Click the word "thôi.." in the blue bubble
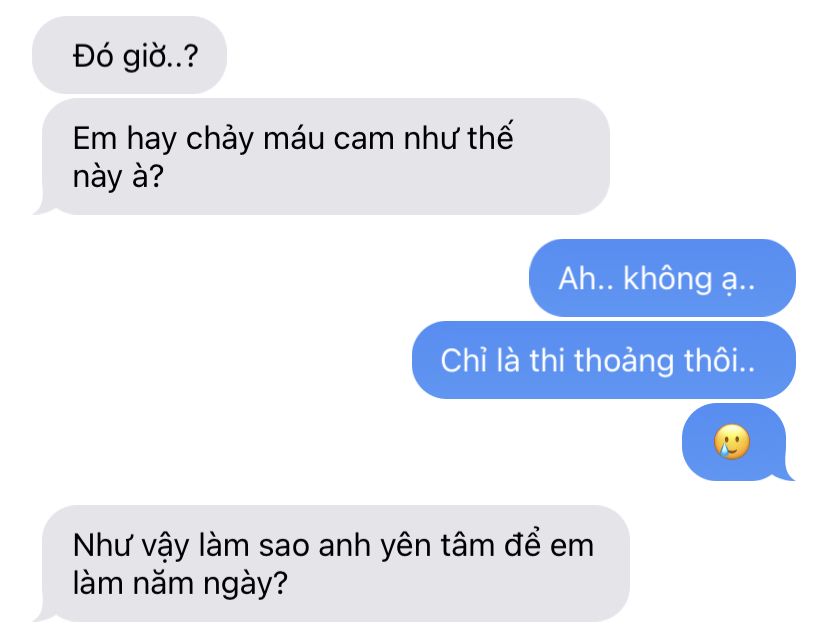Image resolution: width=828 pixels, height=643 pixels. (x=719, y=360)
